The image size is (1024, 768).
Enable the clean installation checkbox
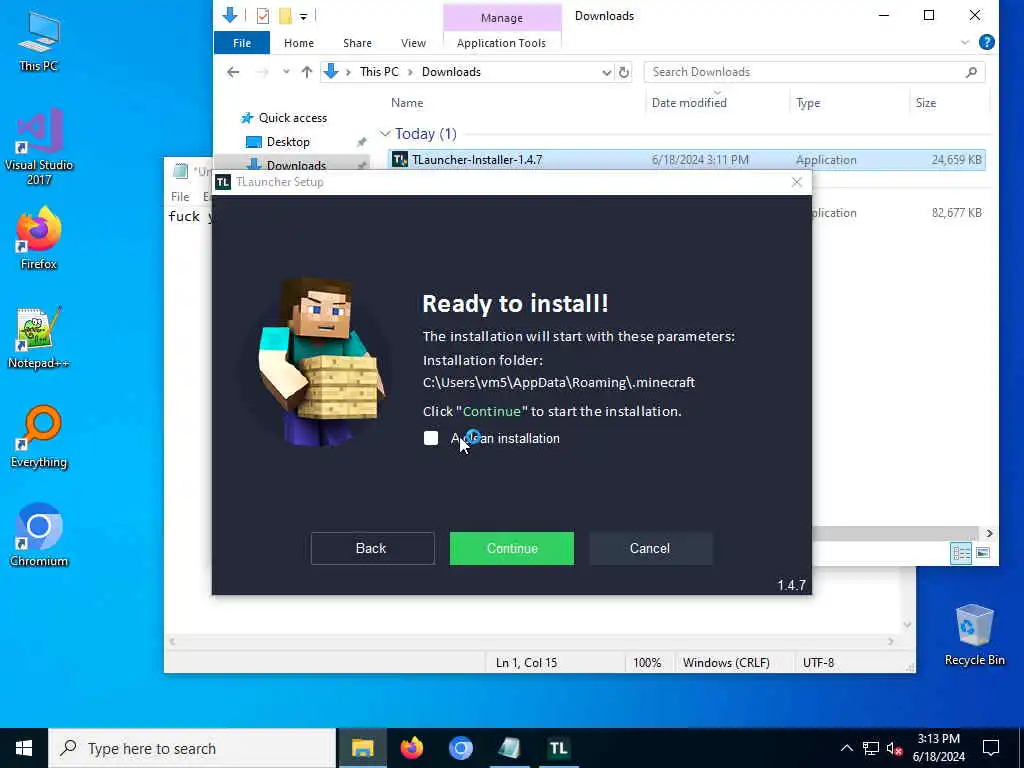point(431,438)
